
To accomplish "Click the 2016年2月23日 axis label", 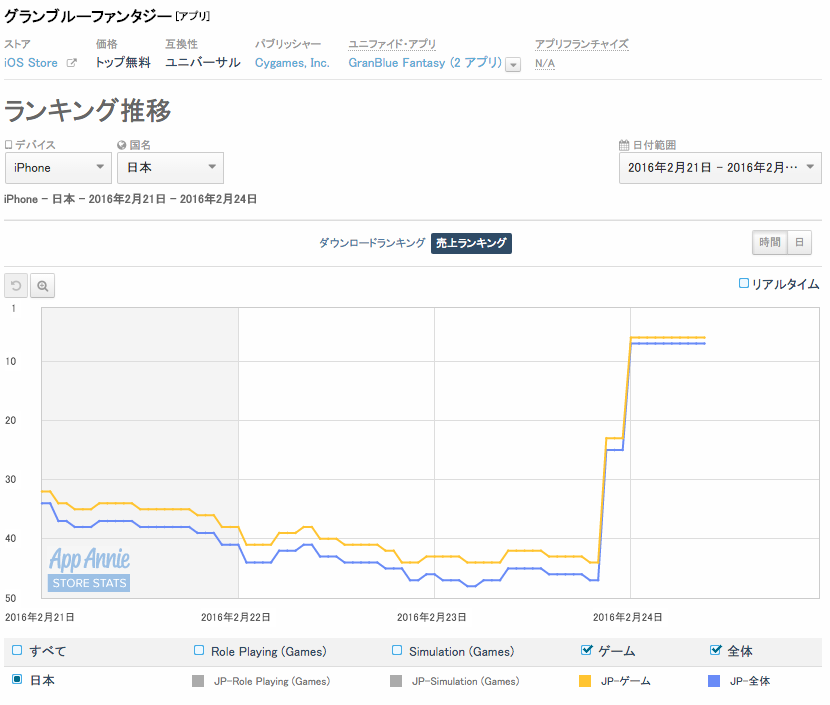I will click(x=431, y=617).
